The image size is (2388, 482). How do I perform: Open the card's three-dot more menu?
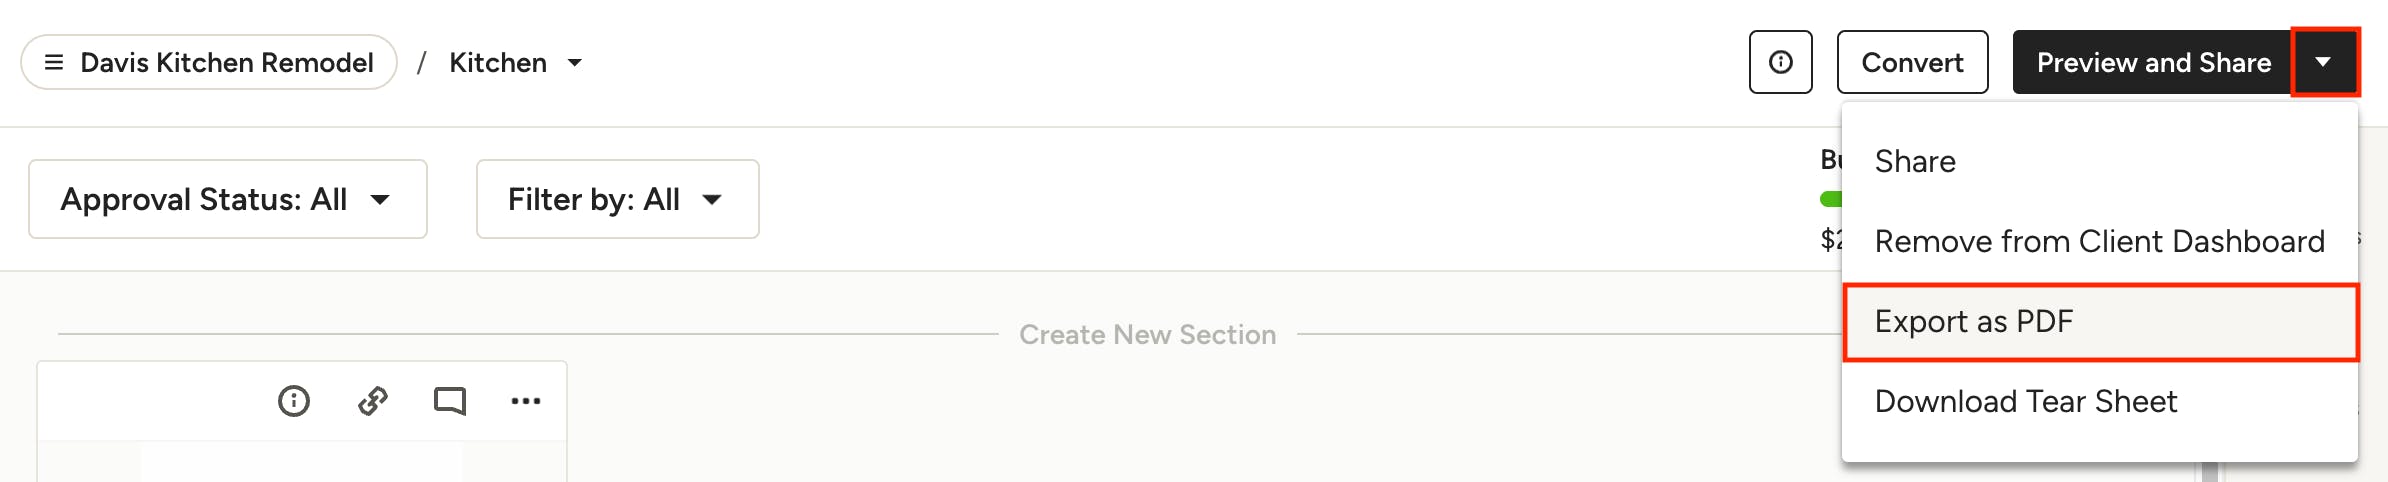(526, 401)
